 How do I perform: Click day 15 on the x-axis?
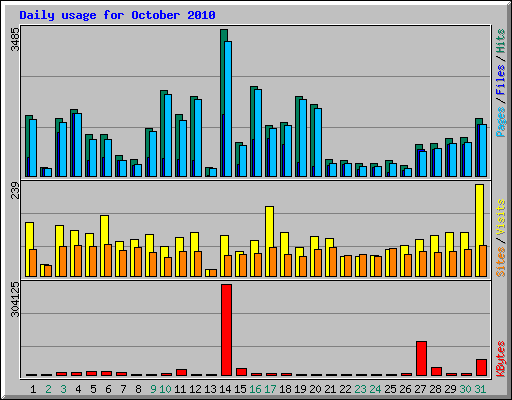point(240,389)
